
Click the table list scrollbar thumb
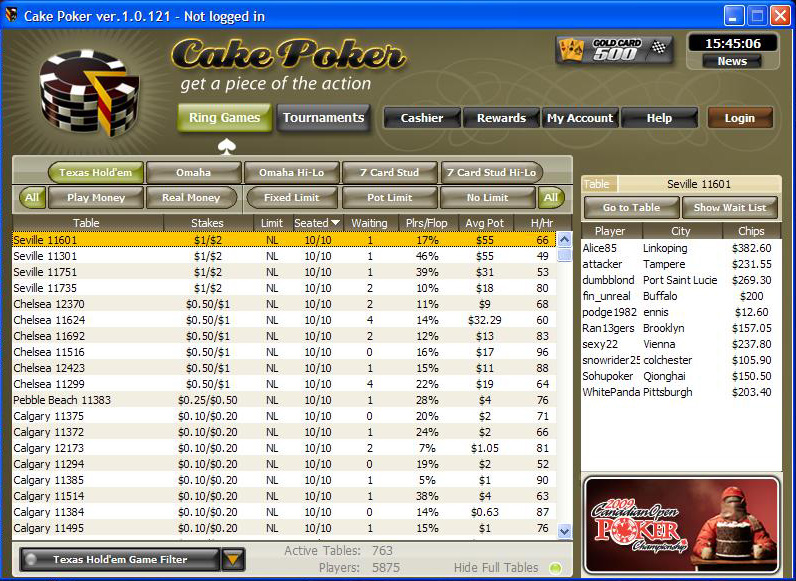(x=565, y=254)
